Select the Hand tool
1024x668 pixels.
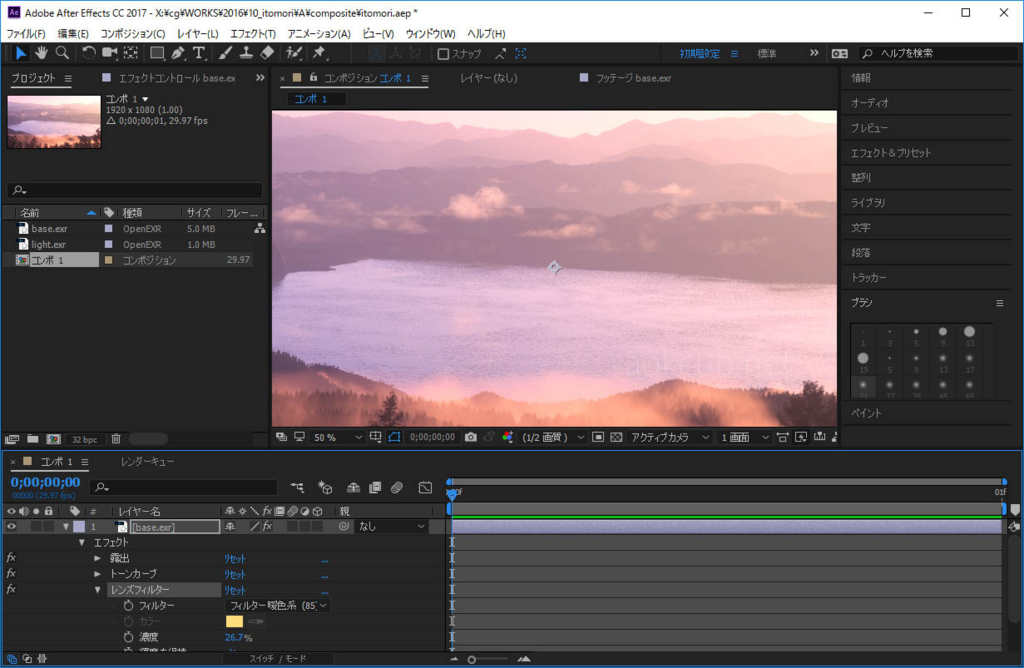(41, 53)
